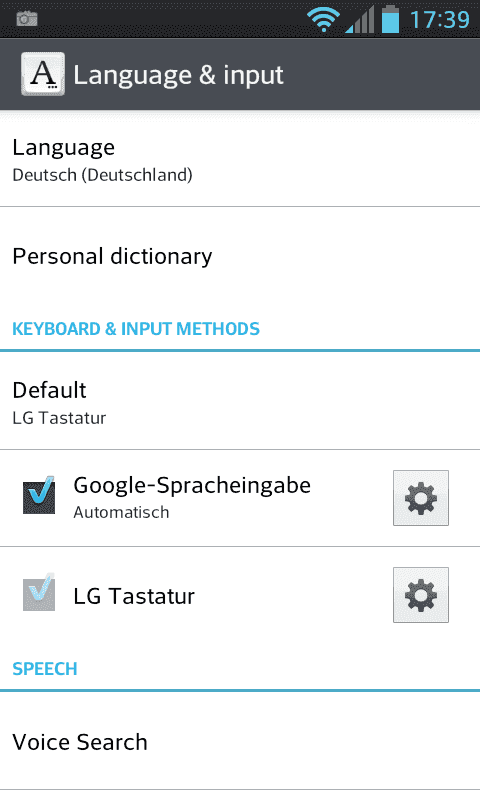
Task: Tap the Language & input header title
Action: click(178, 76)
